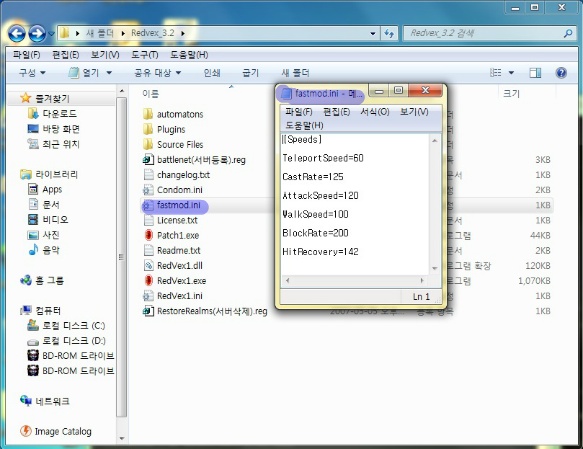583x449 pixels.
Task: Open the Explorer 편집(E) menu
Action: point(65,55)
